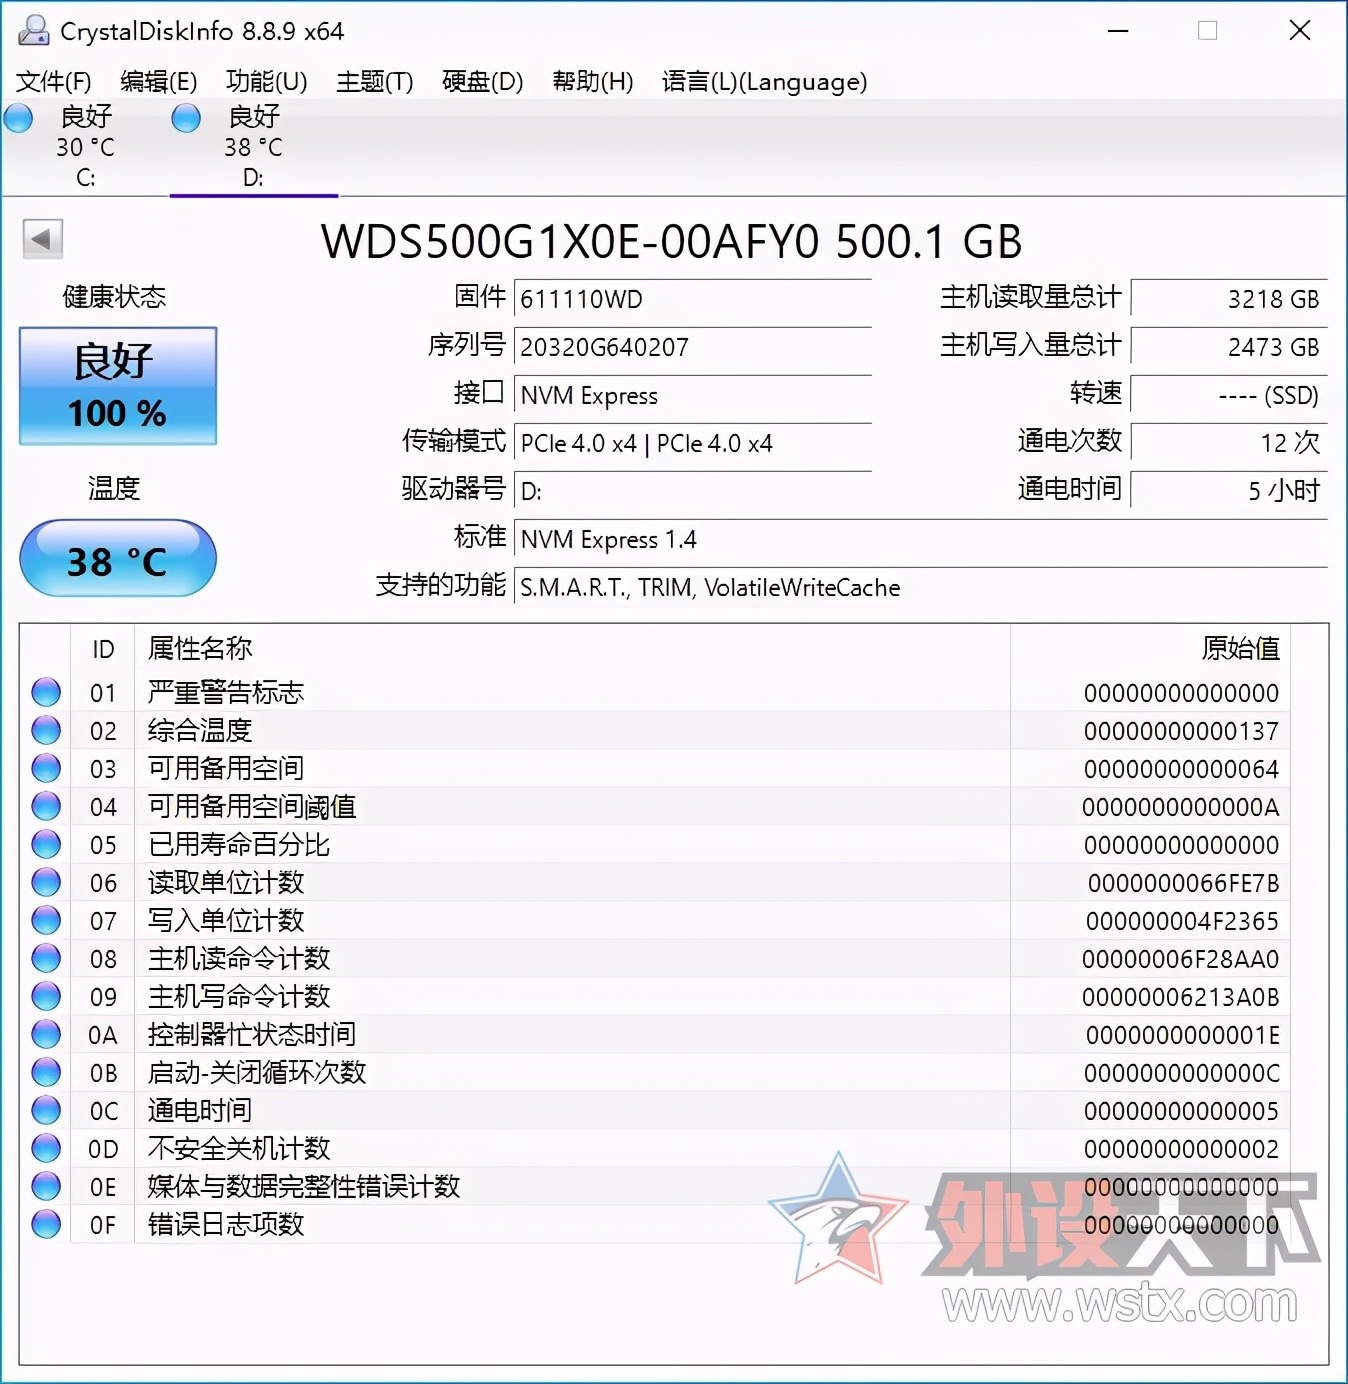Open the 硬盘(D) menu
Screen dimensions: 1348x1384
481,82
